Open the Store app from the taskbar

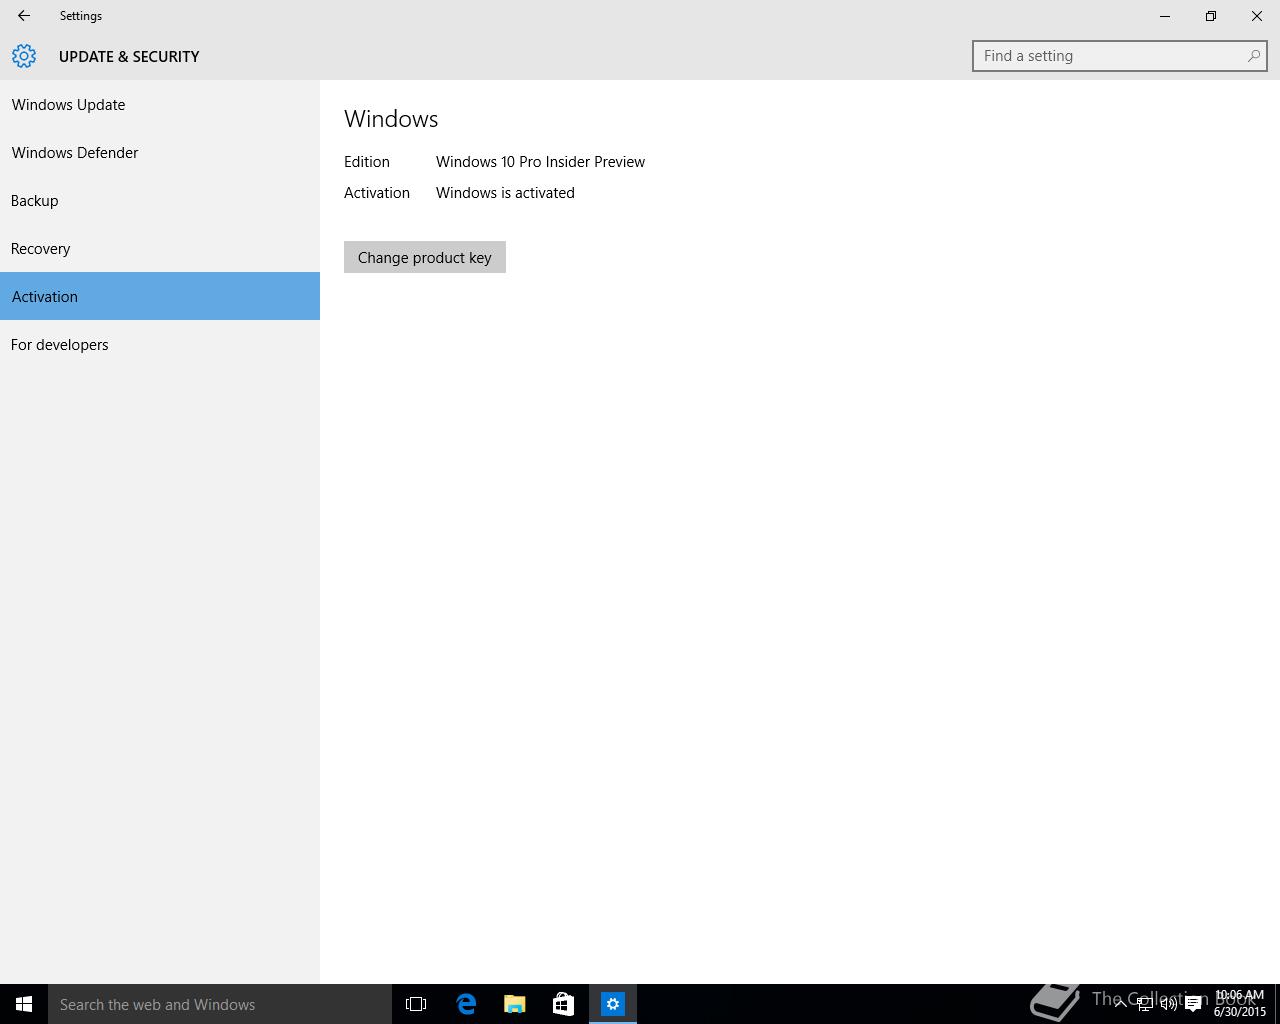pos(563,1004)
